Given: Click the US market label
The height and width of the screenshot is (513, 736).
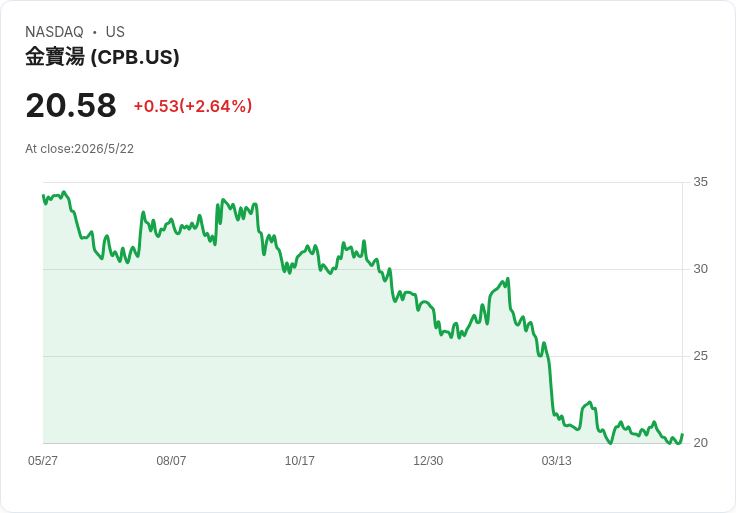Looking at the screenshot, I should (x=115, y=32).
